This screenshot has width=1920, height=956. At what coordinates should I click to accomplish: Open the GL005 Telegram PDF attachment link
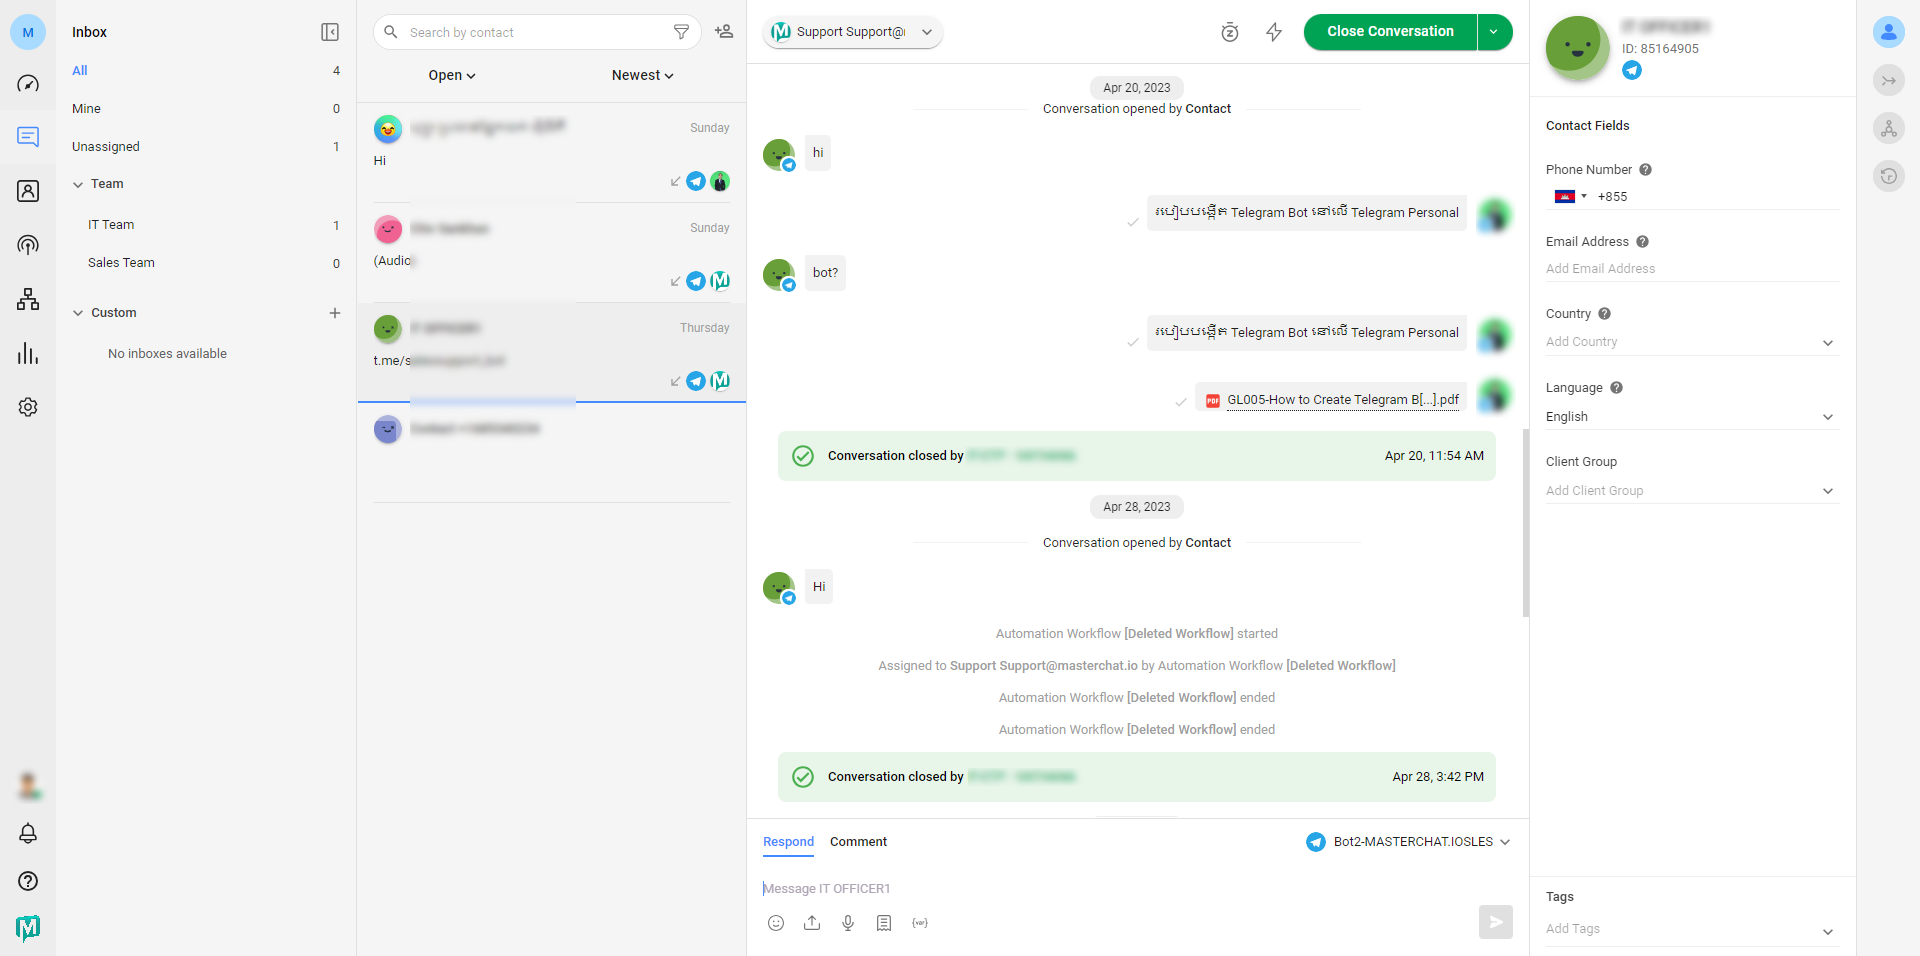1342,400
